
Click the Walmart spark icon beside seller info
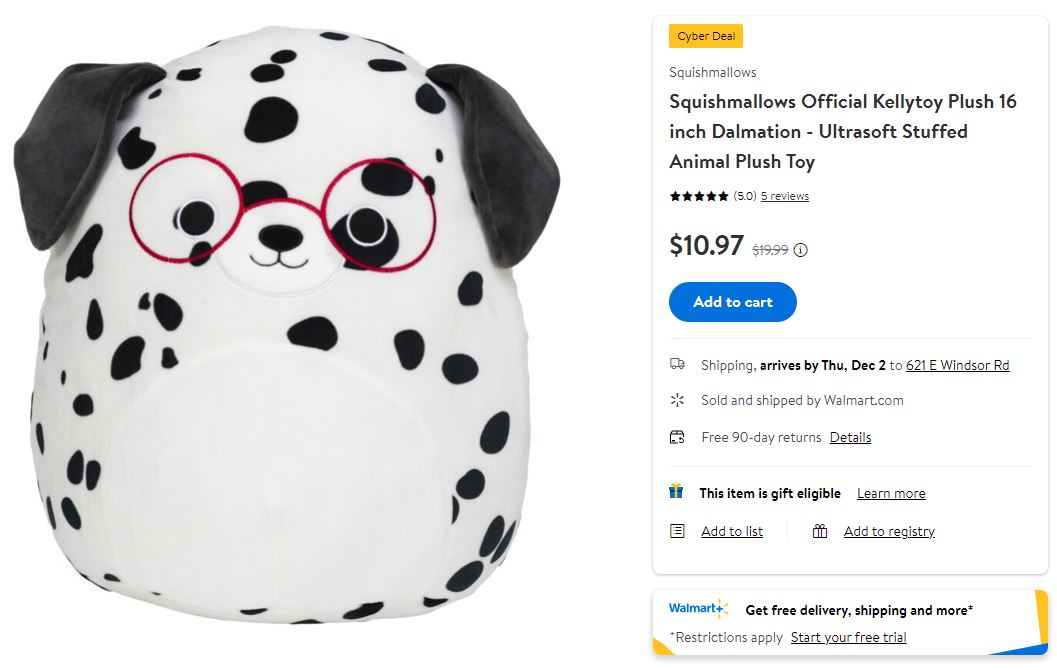pyautogui.click(x=677, y=400)
